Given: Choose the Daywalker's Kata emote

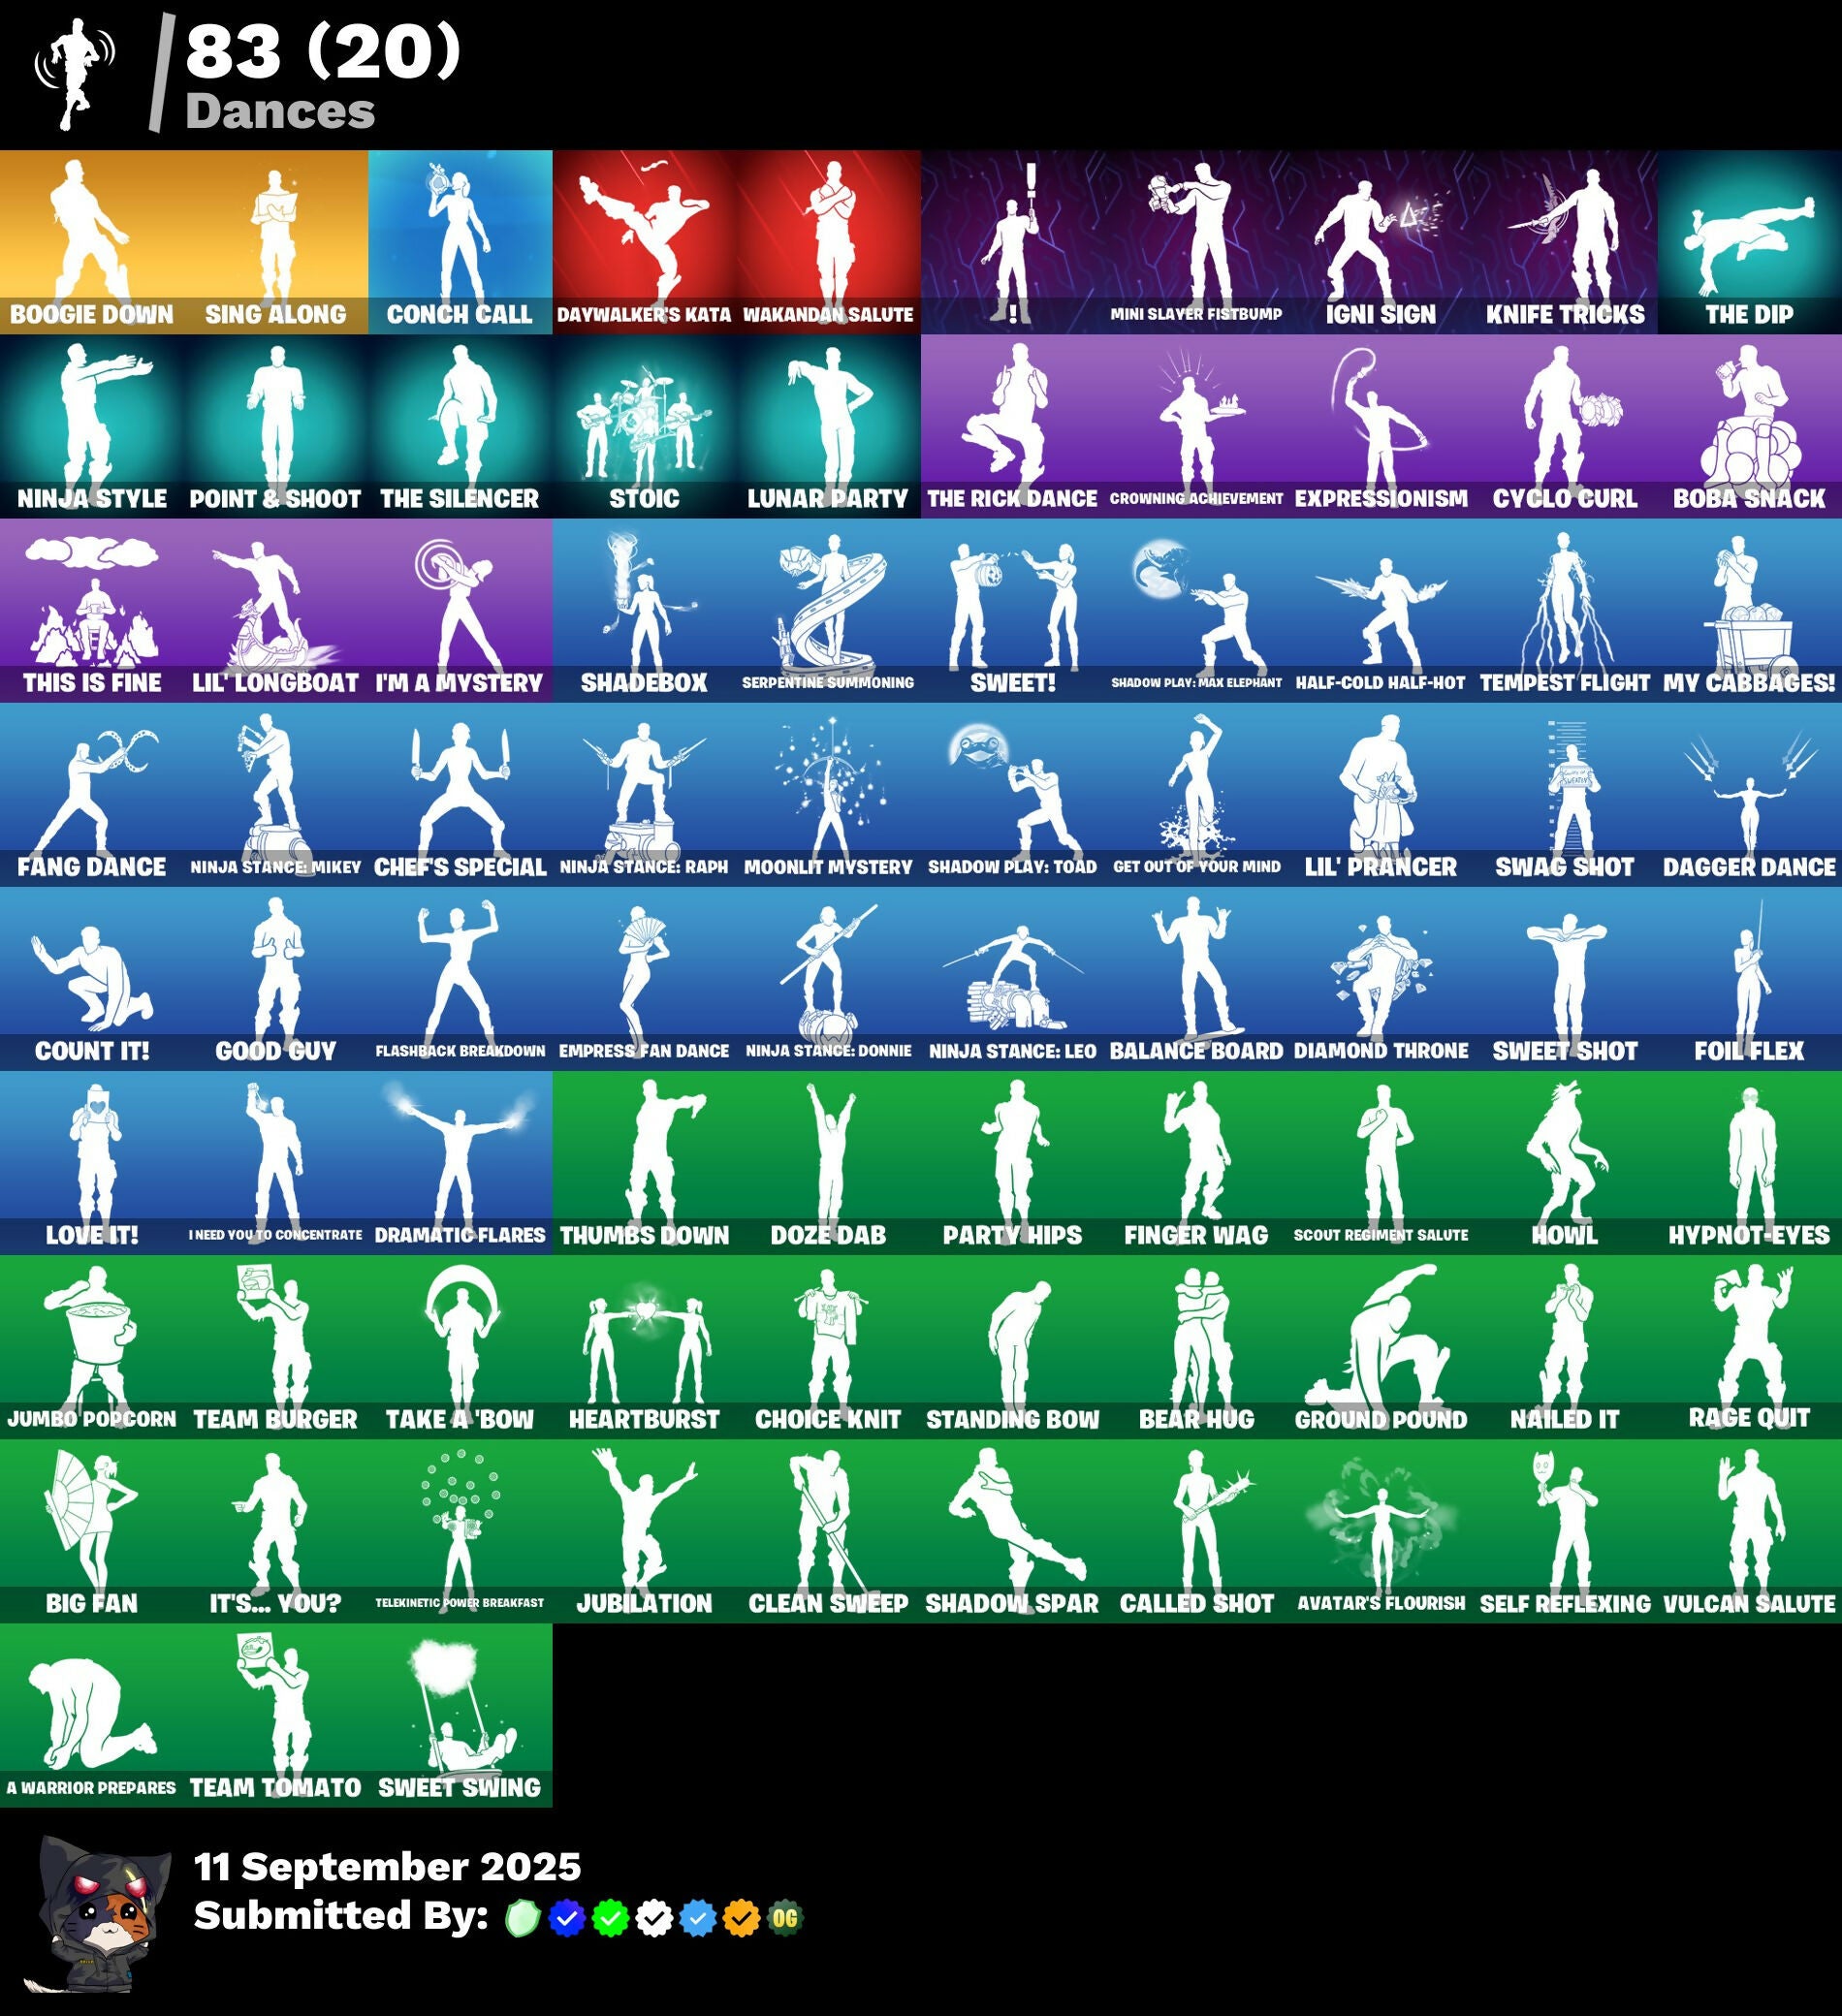Looking at the screenshot, I should (644, 242).
